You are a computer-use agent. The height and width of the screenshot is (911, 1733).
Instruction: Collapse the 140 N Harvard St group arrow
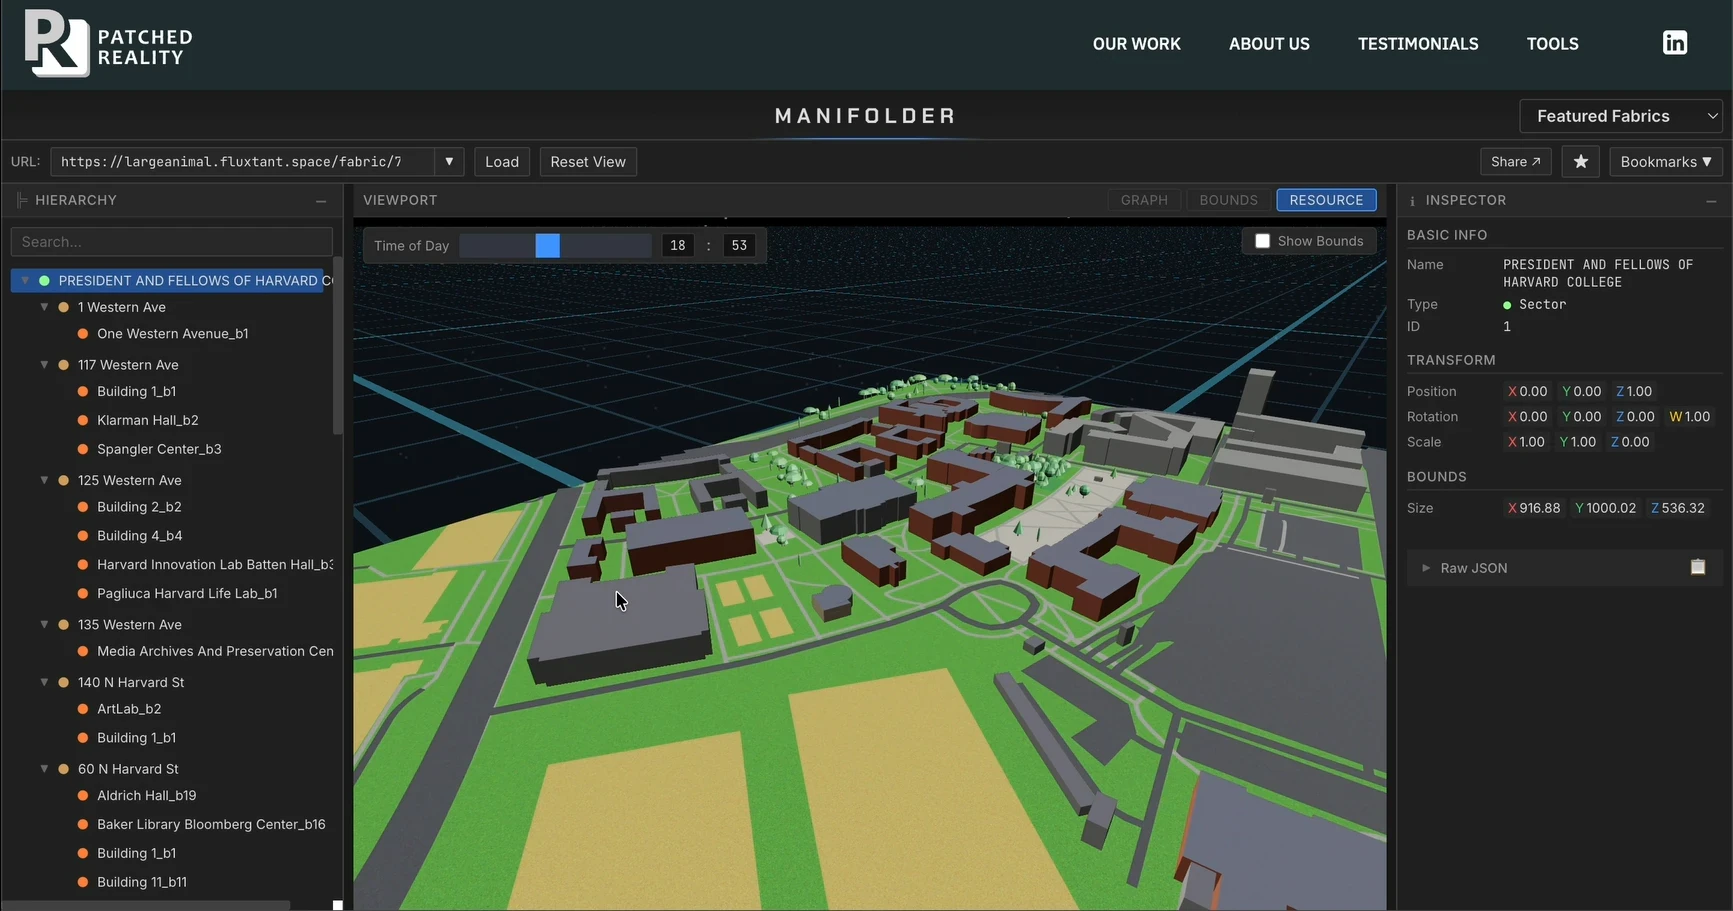44,682
